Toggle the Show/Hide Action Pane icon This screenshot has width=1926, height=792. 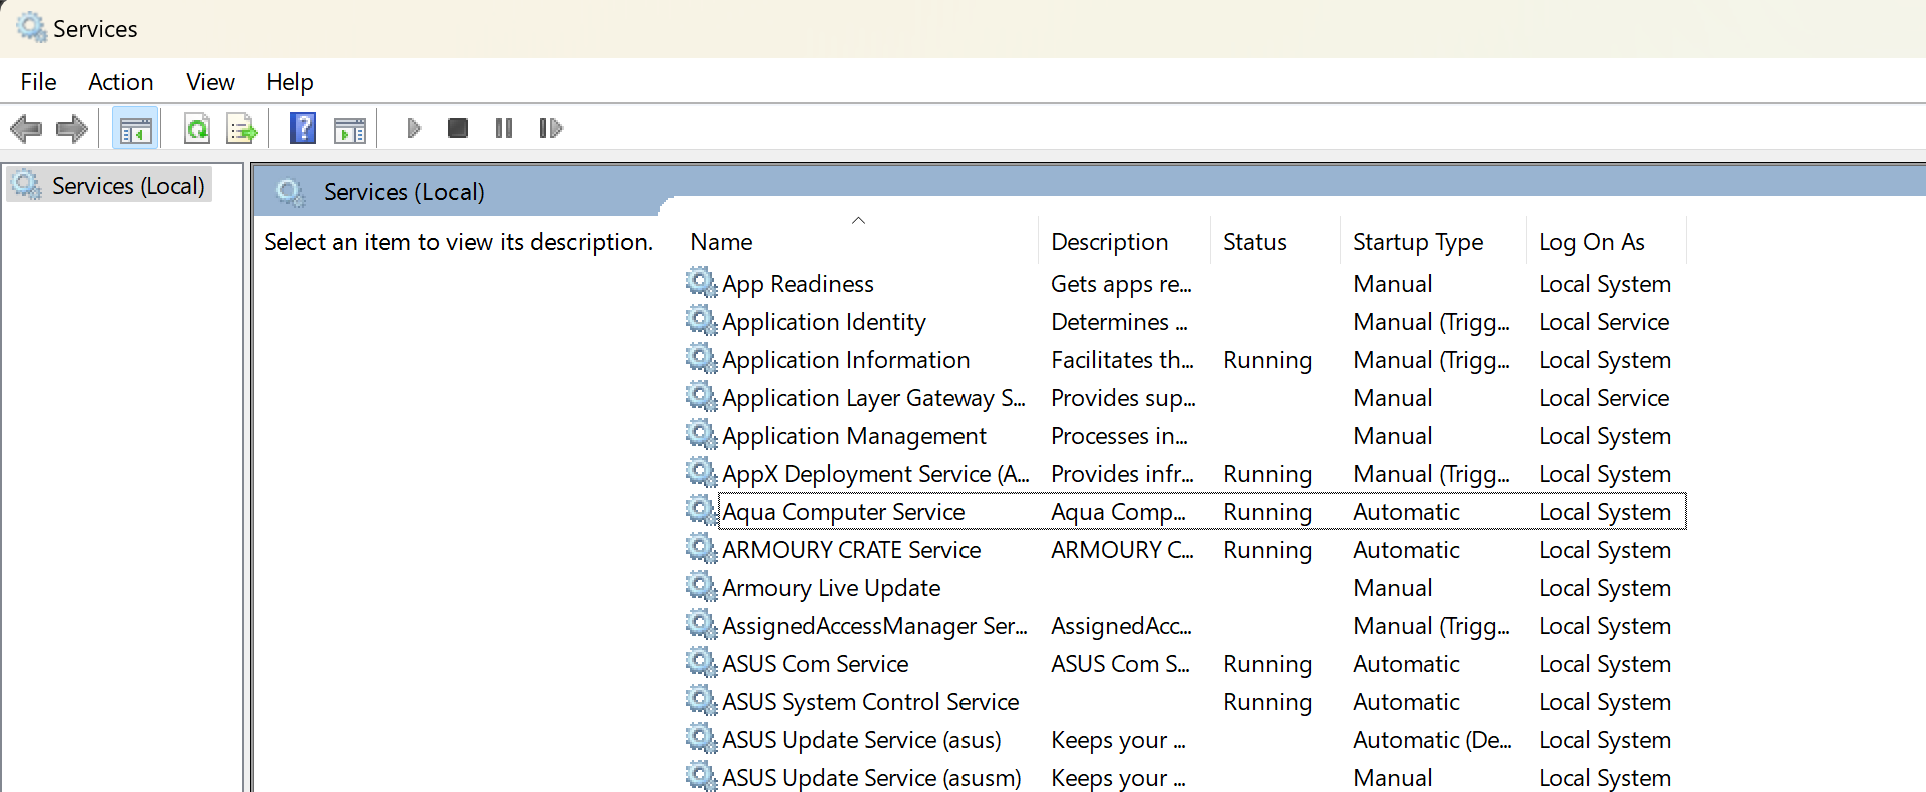pos(350,128)
